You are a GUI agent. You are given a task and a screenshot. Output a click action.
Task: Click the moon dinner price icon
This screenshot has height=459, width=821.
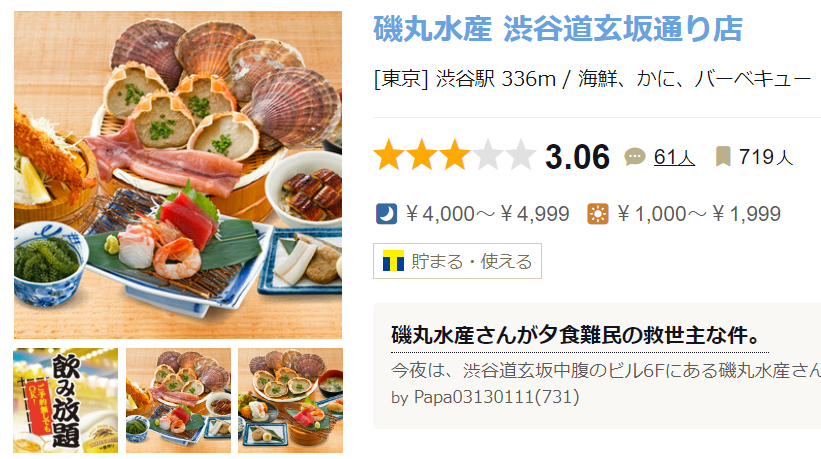point(386,214)
